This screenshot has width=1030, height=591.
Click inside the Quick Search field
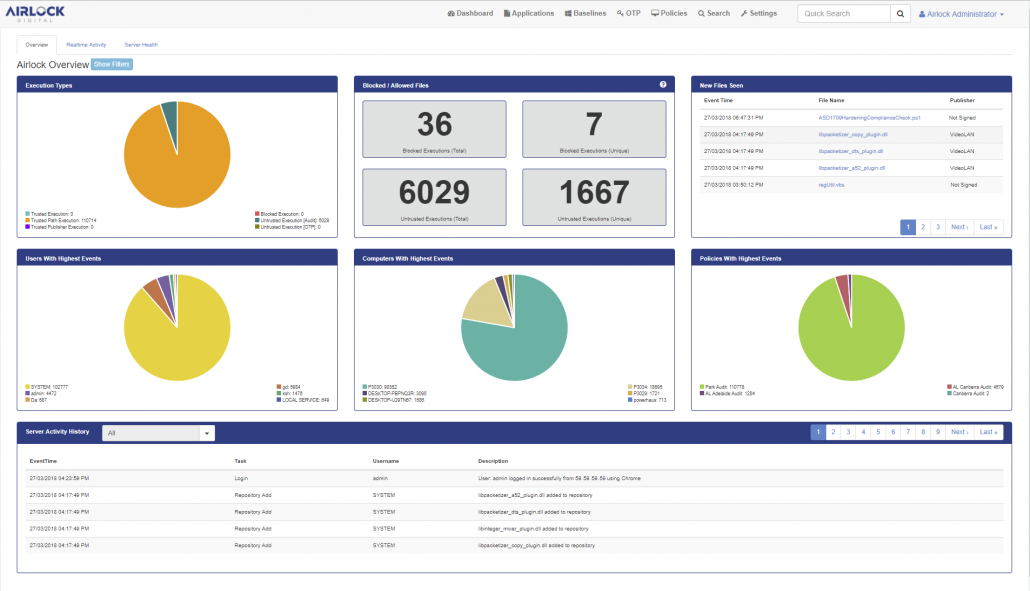pyautogui.click(x=843, y=14)
